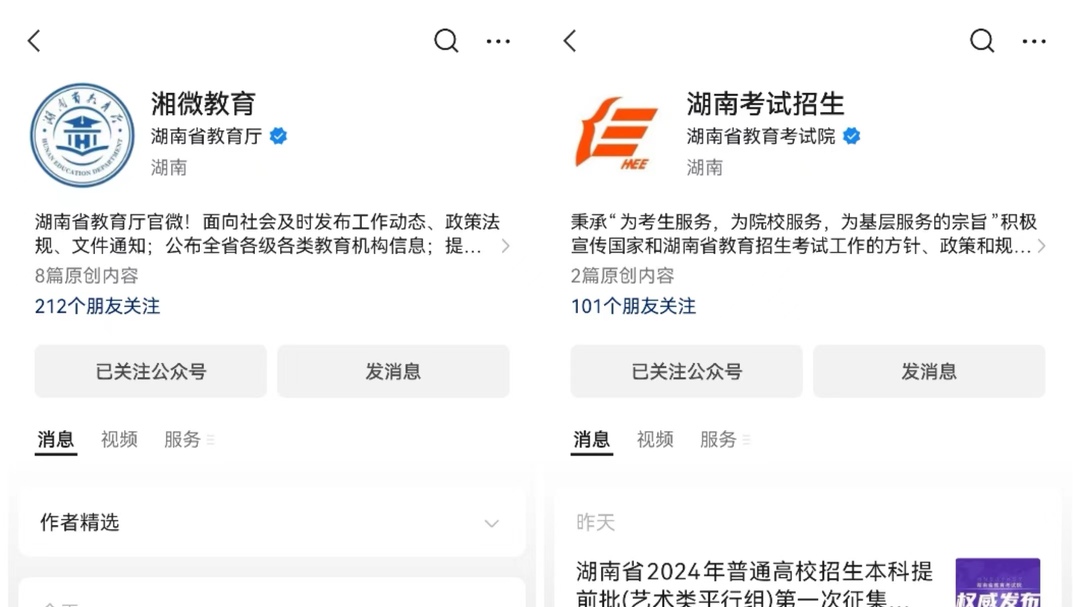The image size is (1080, 607).
Task: Expand 湖南考试招生 description with arrow
Action: point(1041,246)
